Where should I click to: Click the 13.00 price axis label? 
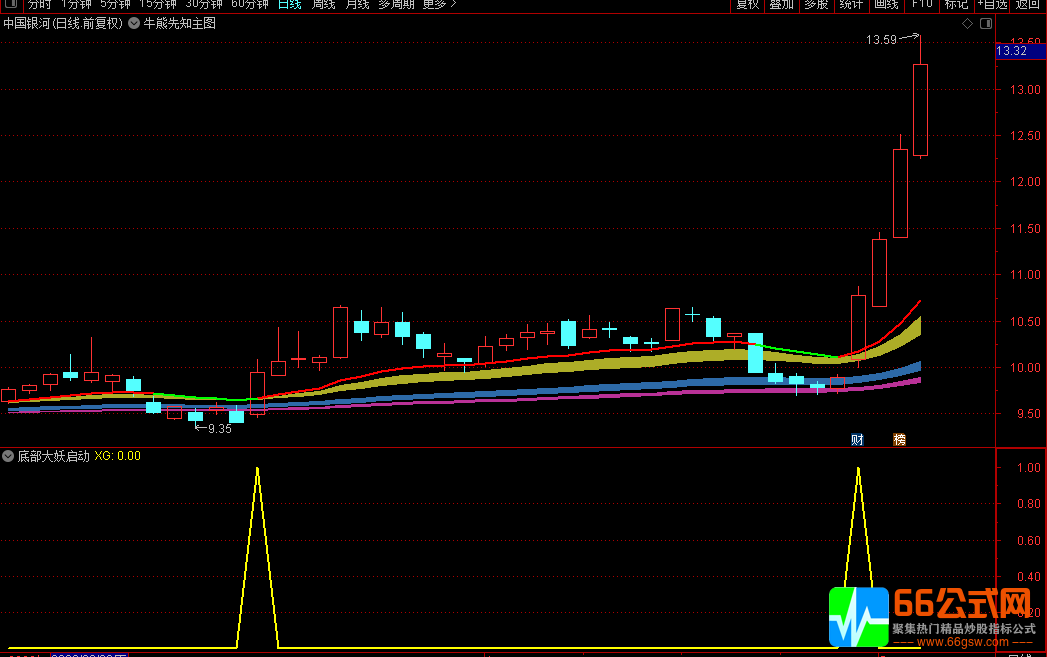tap(1024, 89)
